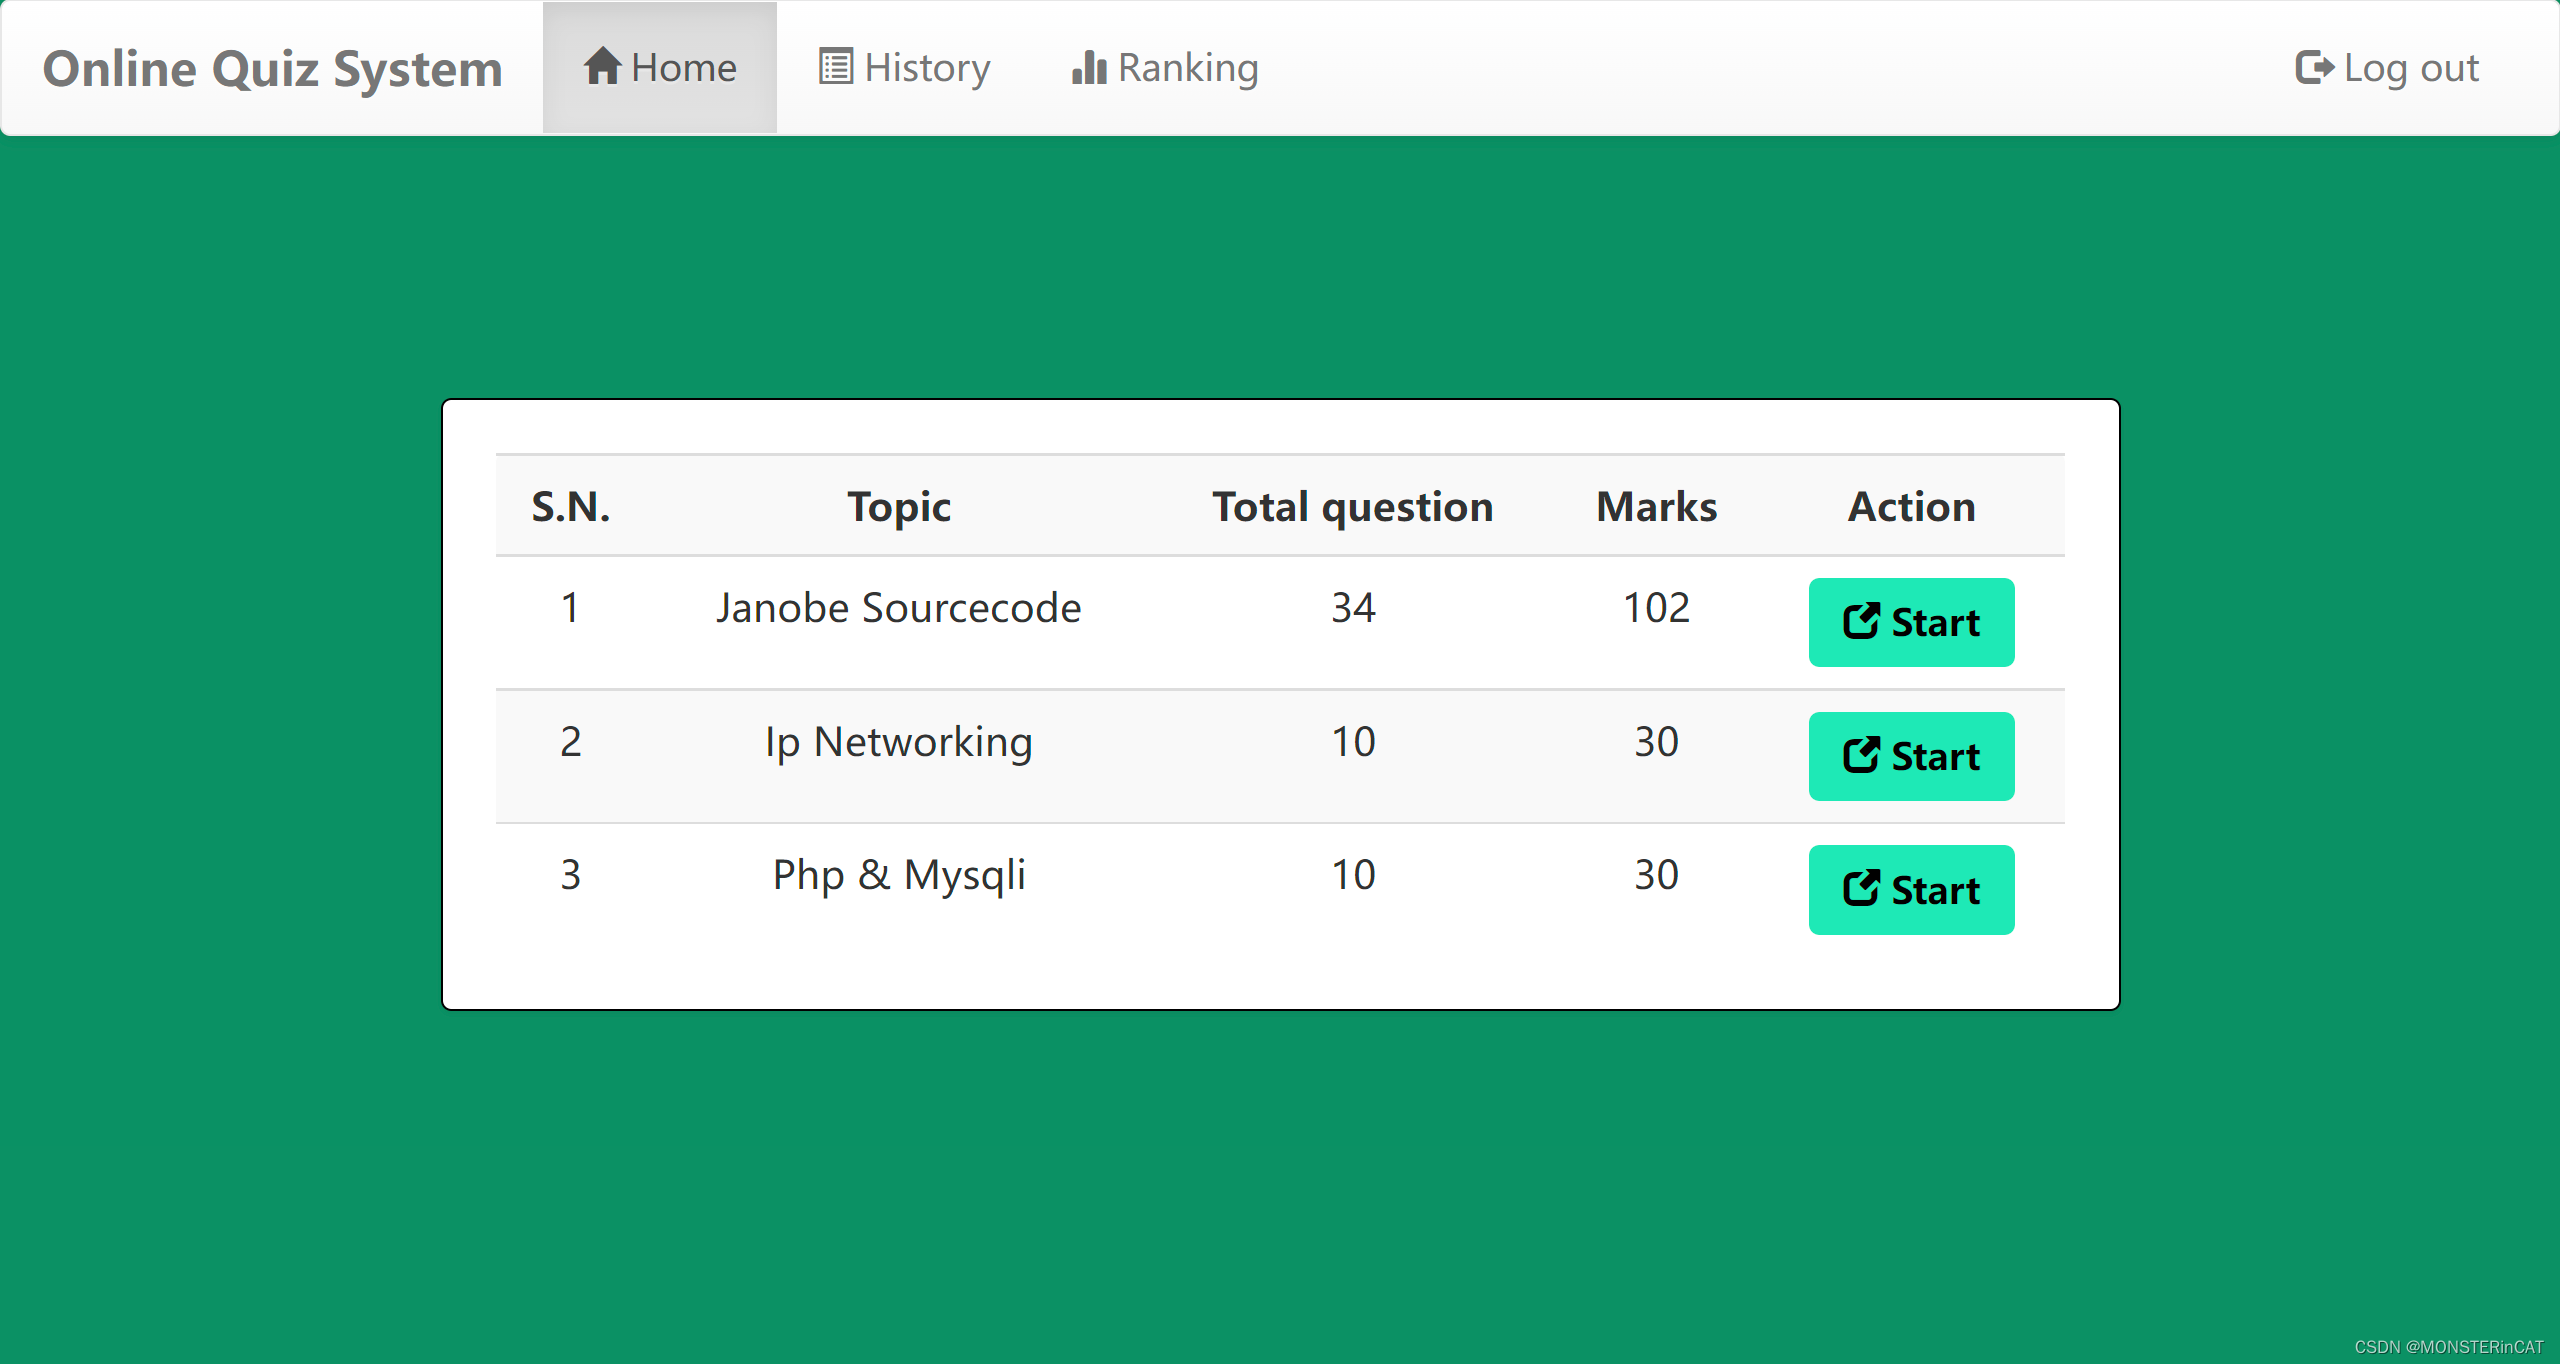
Task: Click the Online Quiz System brand title
Action: pos(272,69)
